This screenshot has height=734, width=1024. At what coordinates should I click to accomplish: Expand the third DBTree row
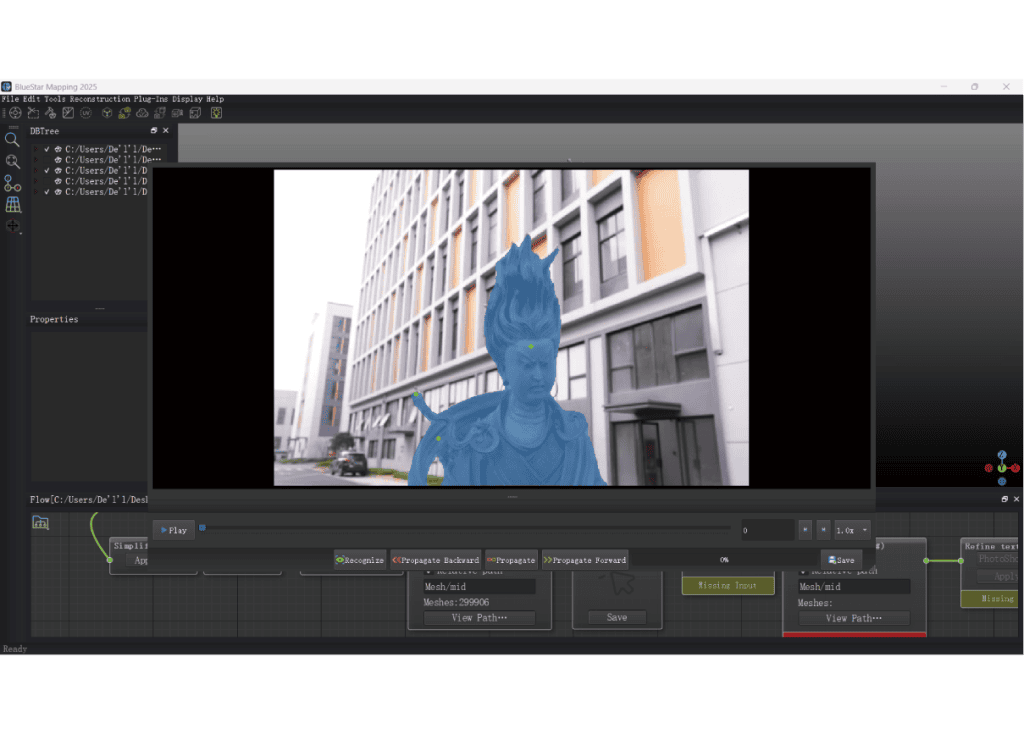35,170
